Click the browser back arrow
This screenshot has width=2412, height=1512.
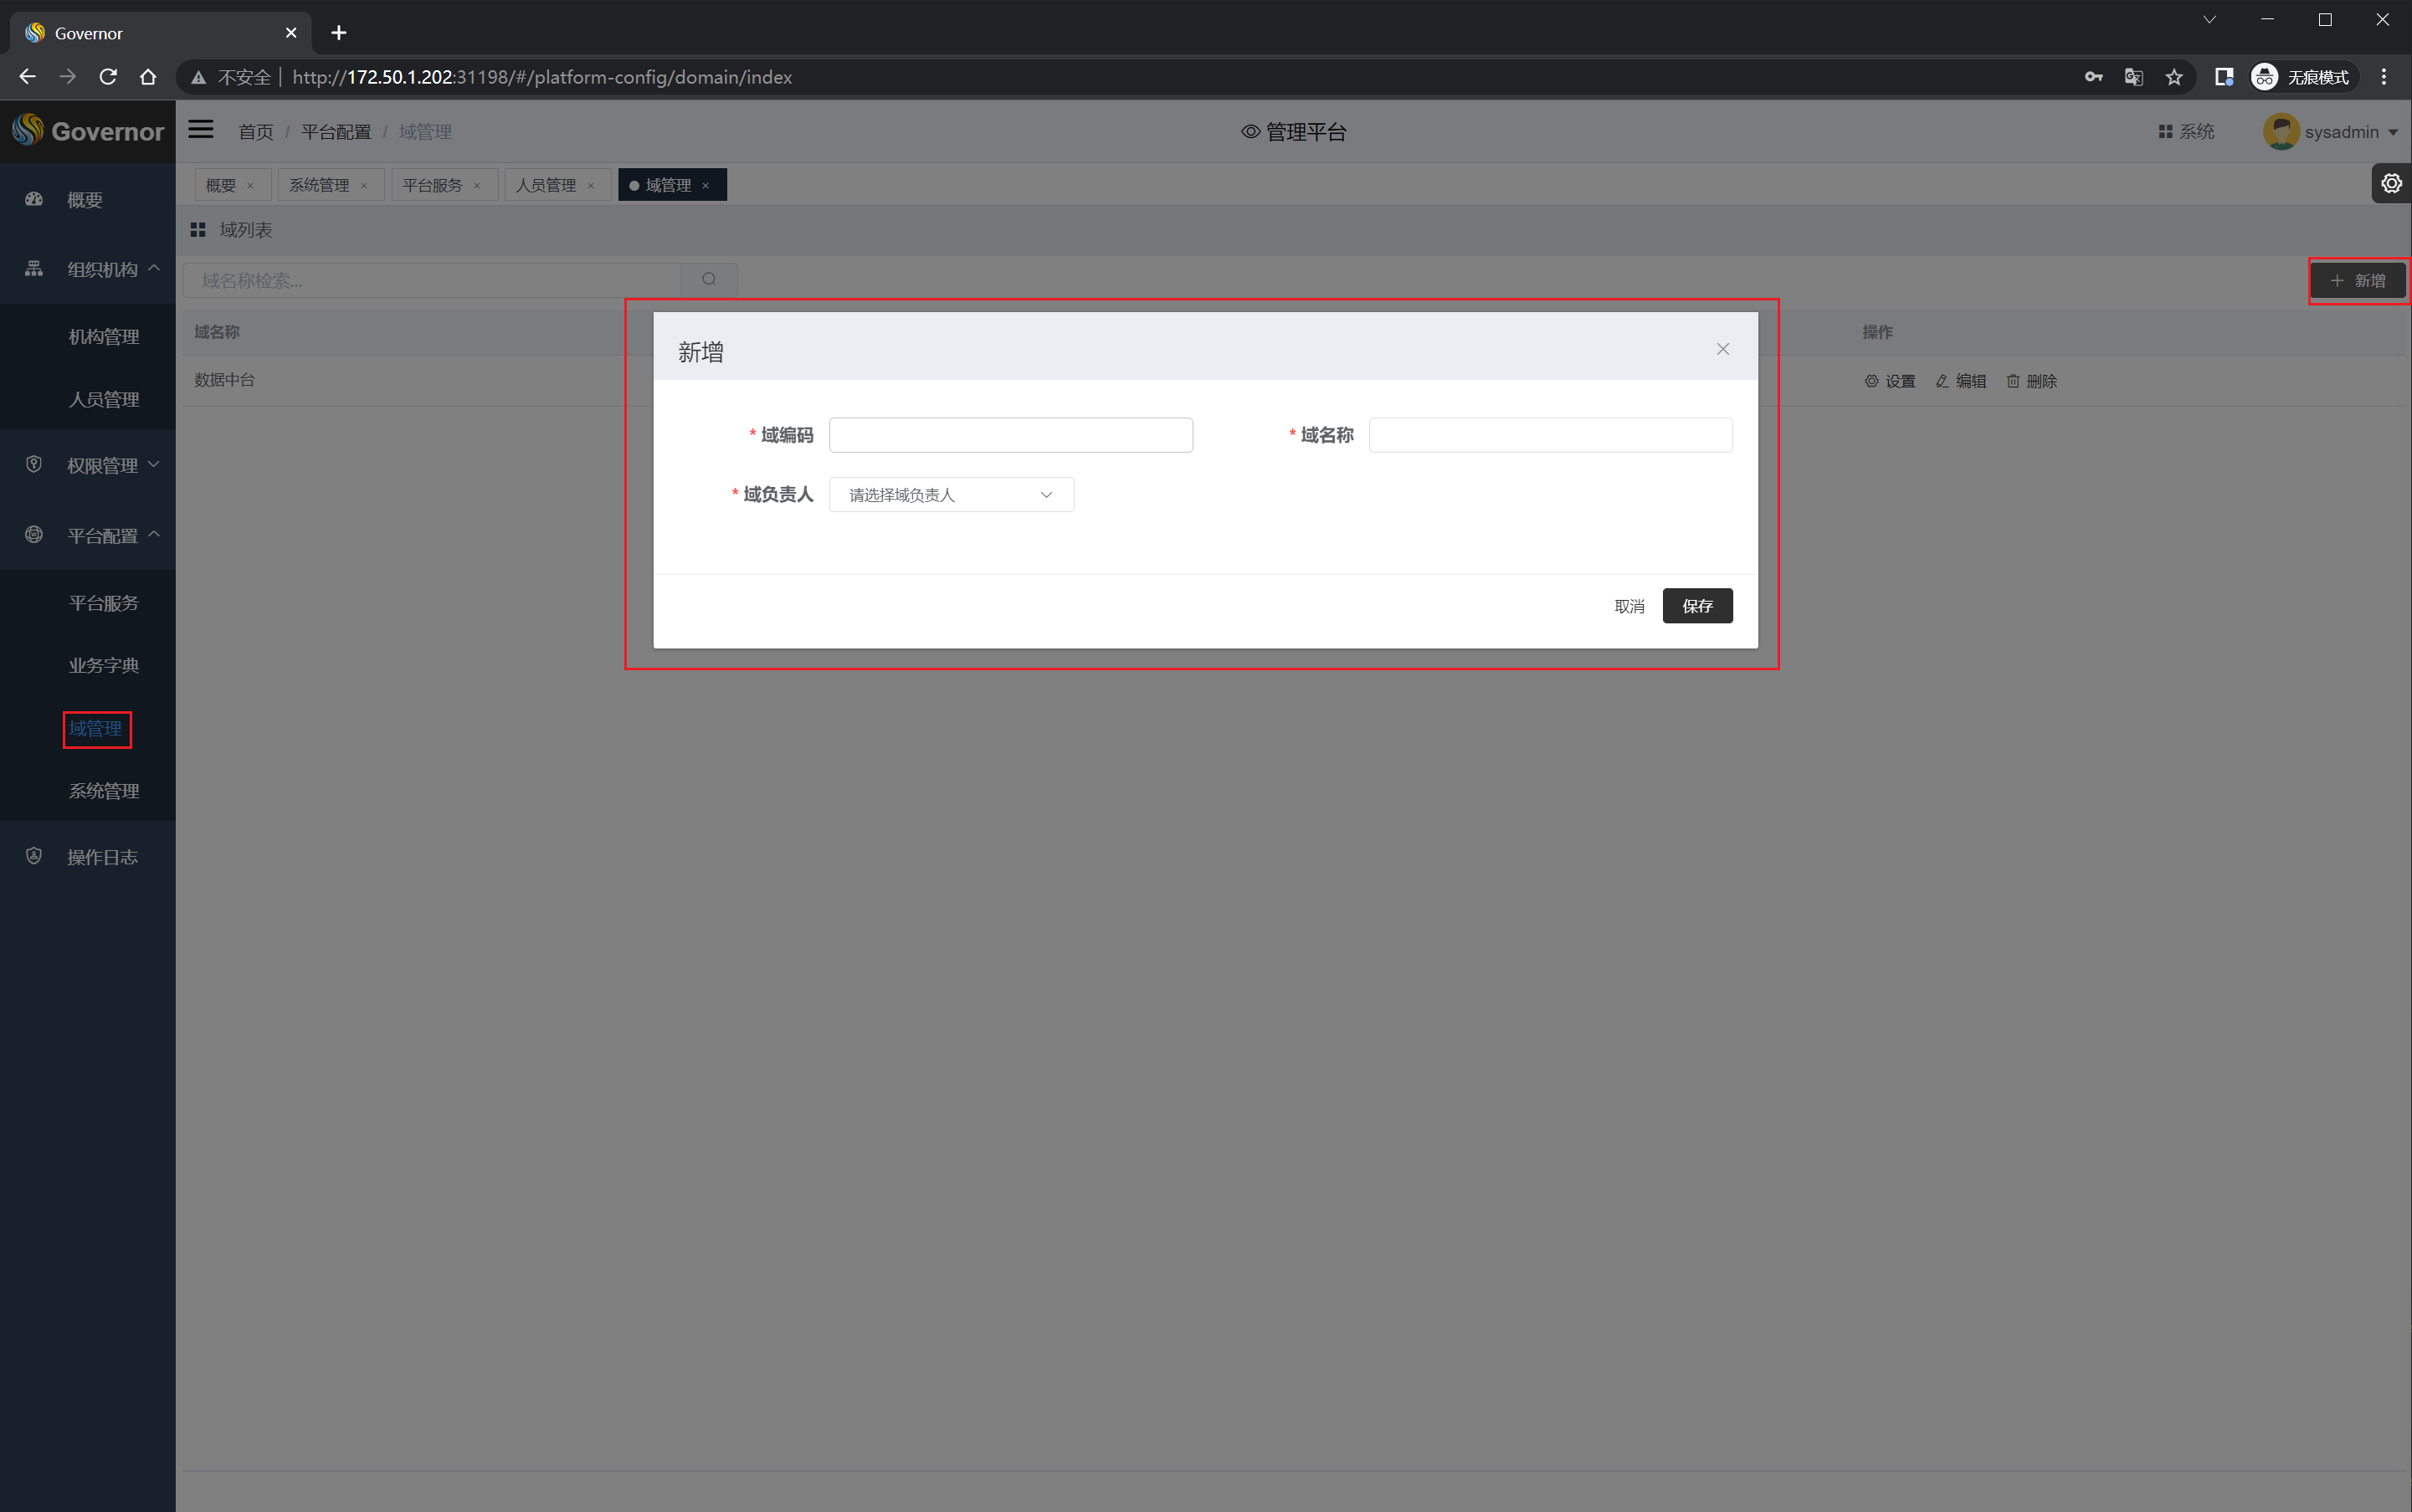(27, 77)
